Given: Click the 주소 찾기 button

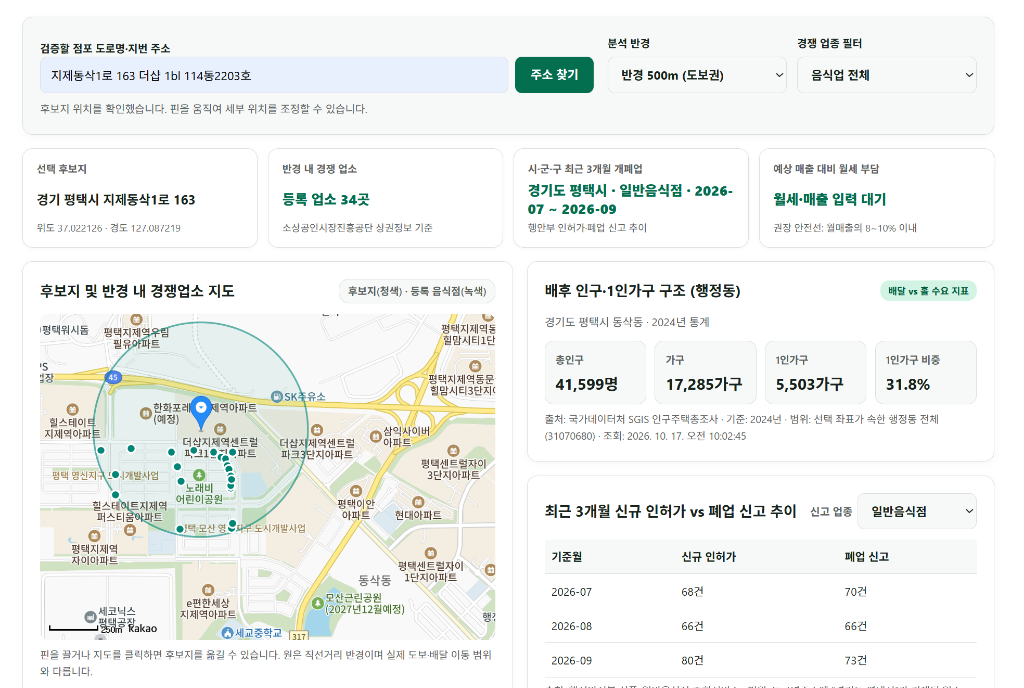Looking at the screenshot, I should tap(554, 75).
